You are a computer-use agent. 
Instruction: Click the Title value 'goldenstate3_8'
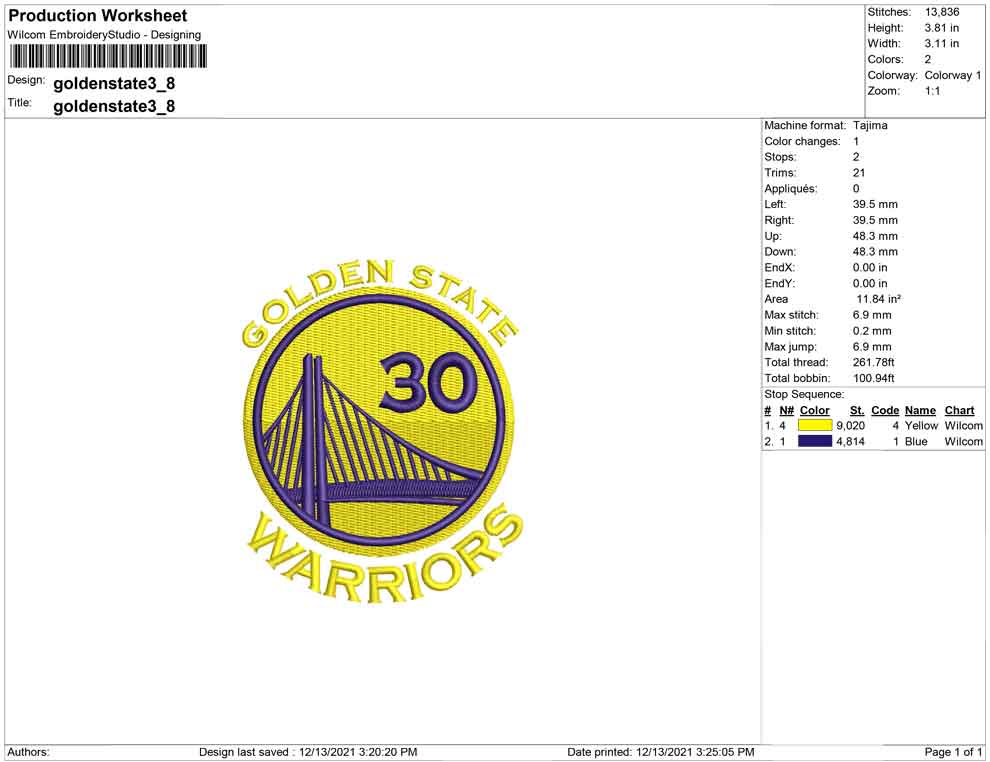(114, 106)
